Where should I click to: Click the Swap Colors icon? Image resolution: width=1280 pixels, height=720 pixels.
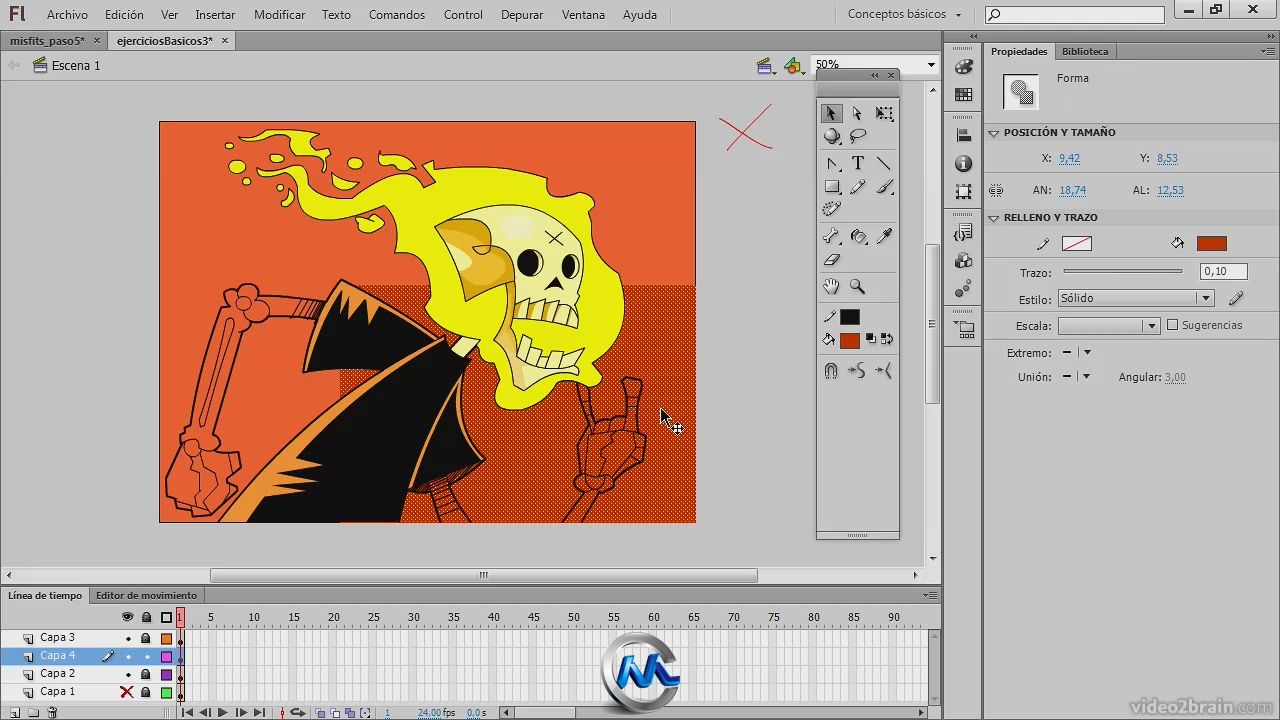pyautogui.click(x=886, y=339)
